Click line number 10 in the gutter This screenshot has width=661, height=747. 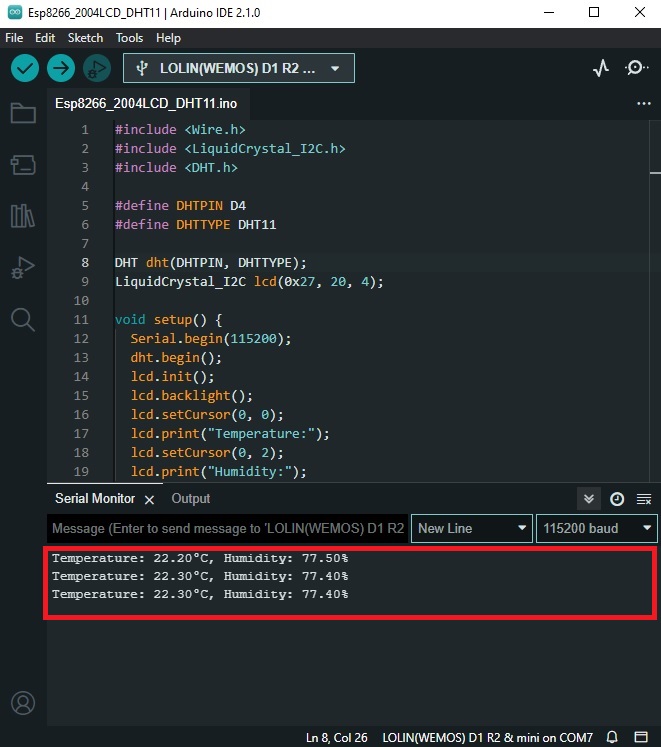81,301
